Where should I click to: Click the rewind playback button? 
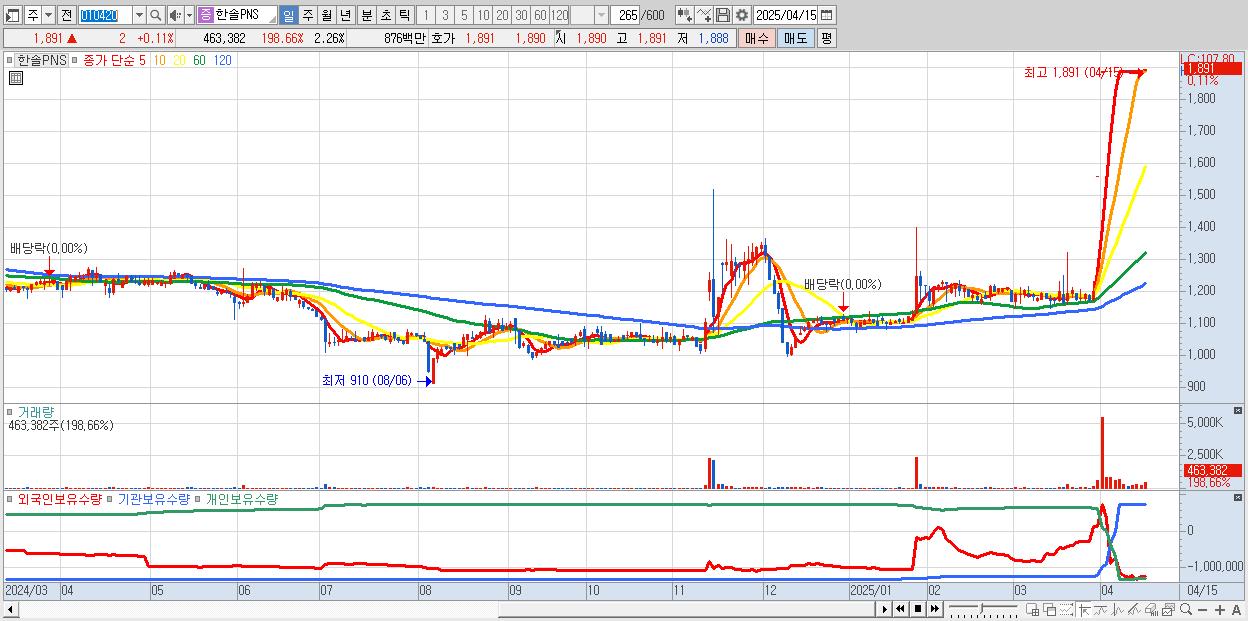click(x=900, y=609)
